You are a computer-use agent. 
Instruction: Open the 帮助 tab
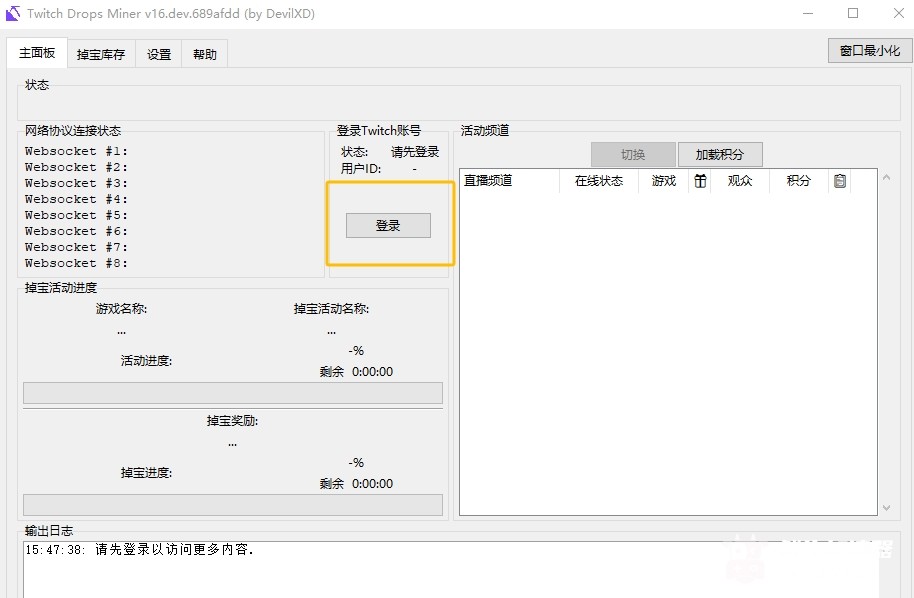tap(205, 54)
